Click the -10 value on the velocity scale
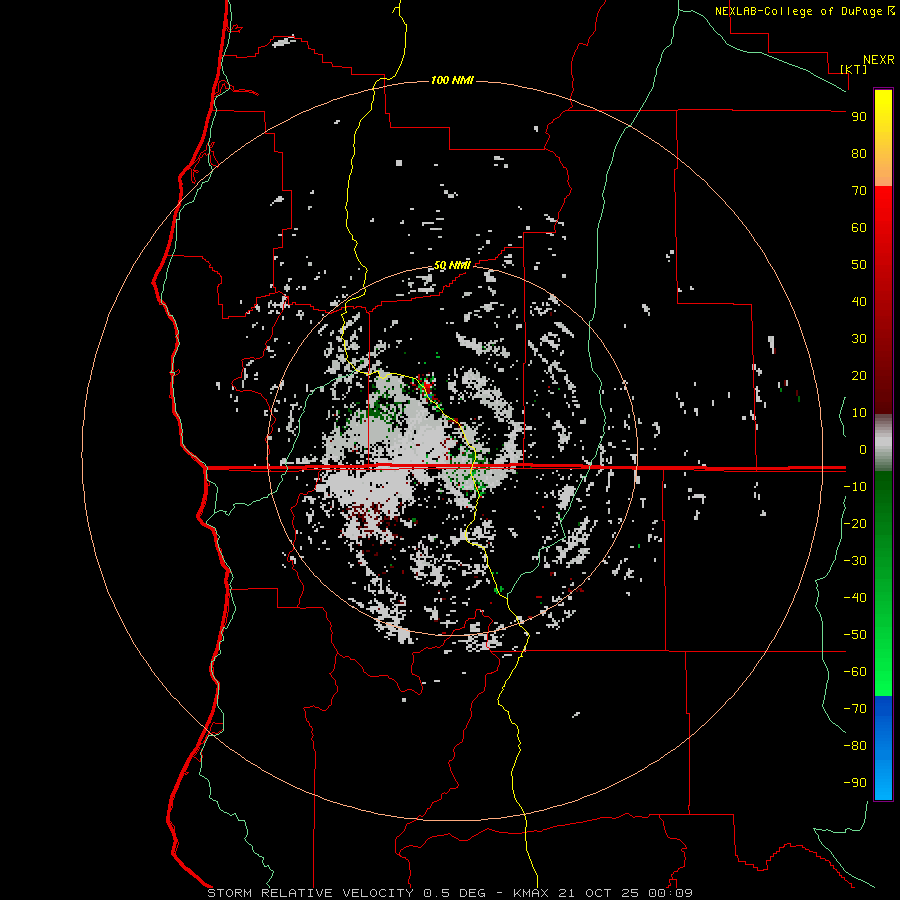 coord(855,487)
